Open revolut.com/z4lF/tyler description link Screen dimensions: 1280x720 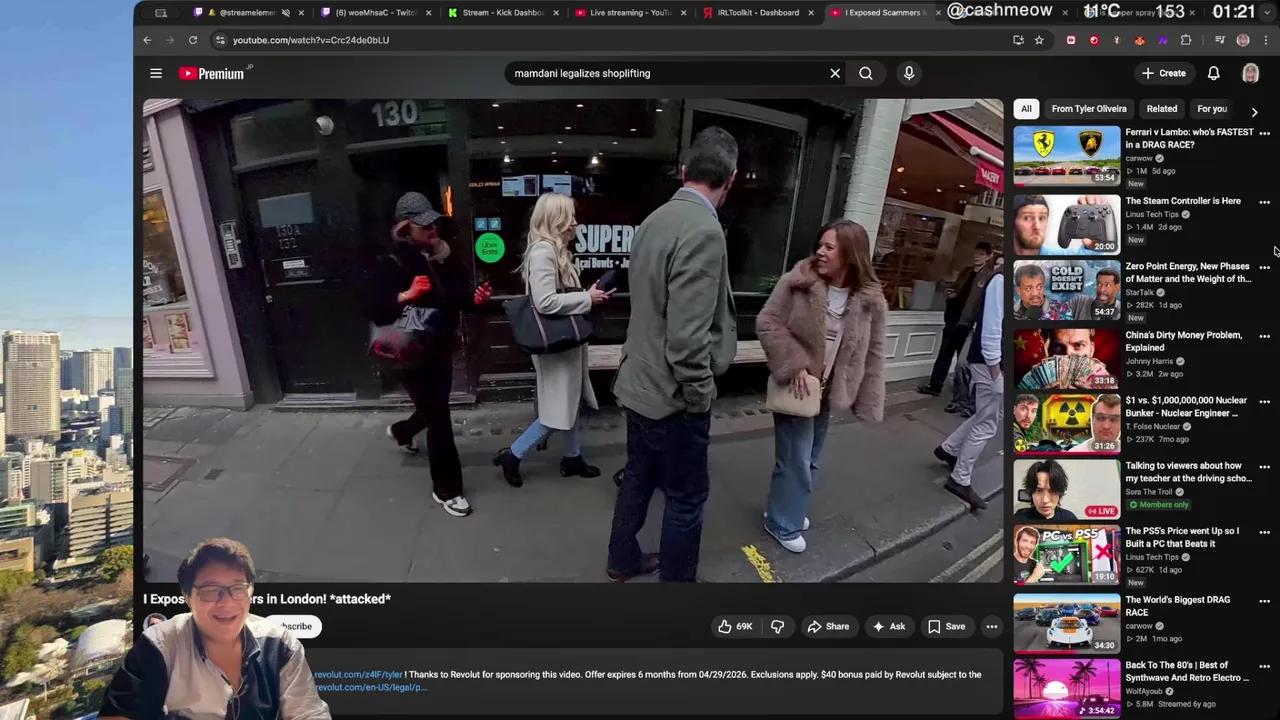(358, 675)
